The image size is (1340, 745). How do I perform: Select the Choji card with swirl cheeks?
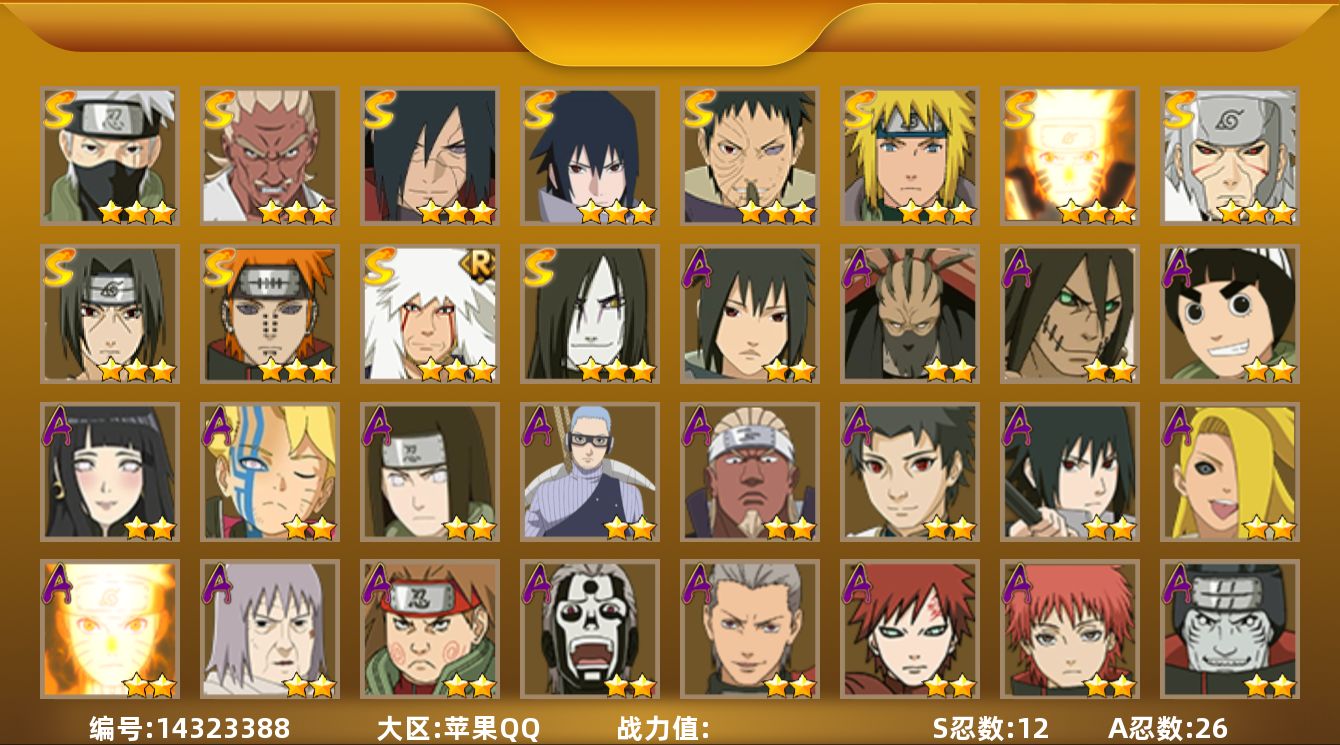[429, 629]
